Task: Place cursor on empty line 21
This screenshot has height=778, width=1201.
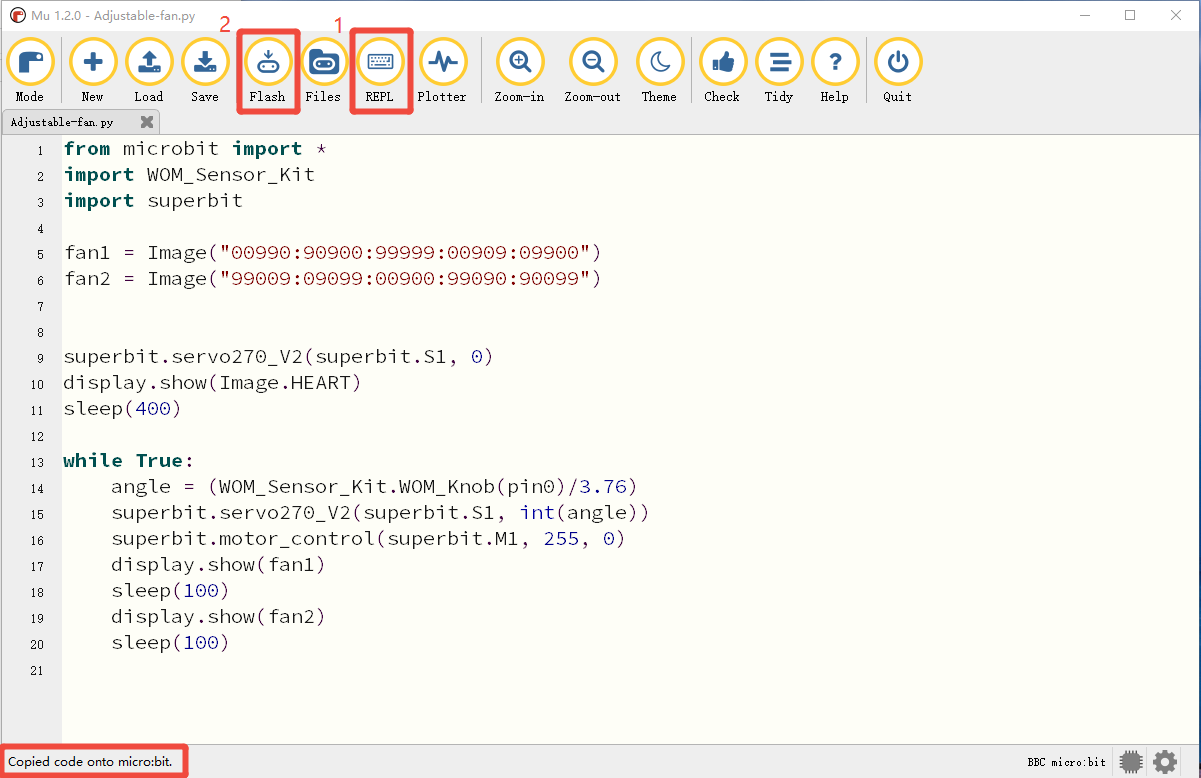Action: click(x=630, y=669)
